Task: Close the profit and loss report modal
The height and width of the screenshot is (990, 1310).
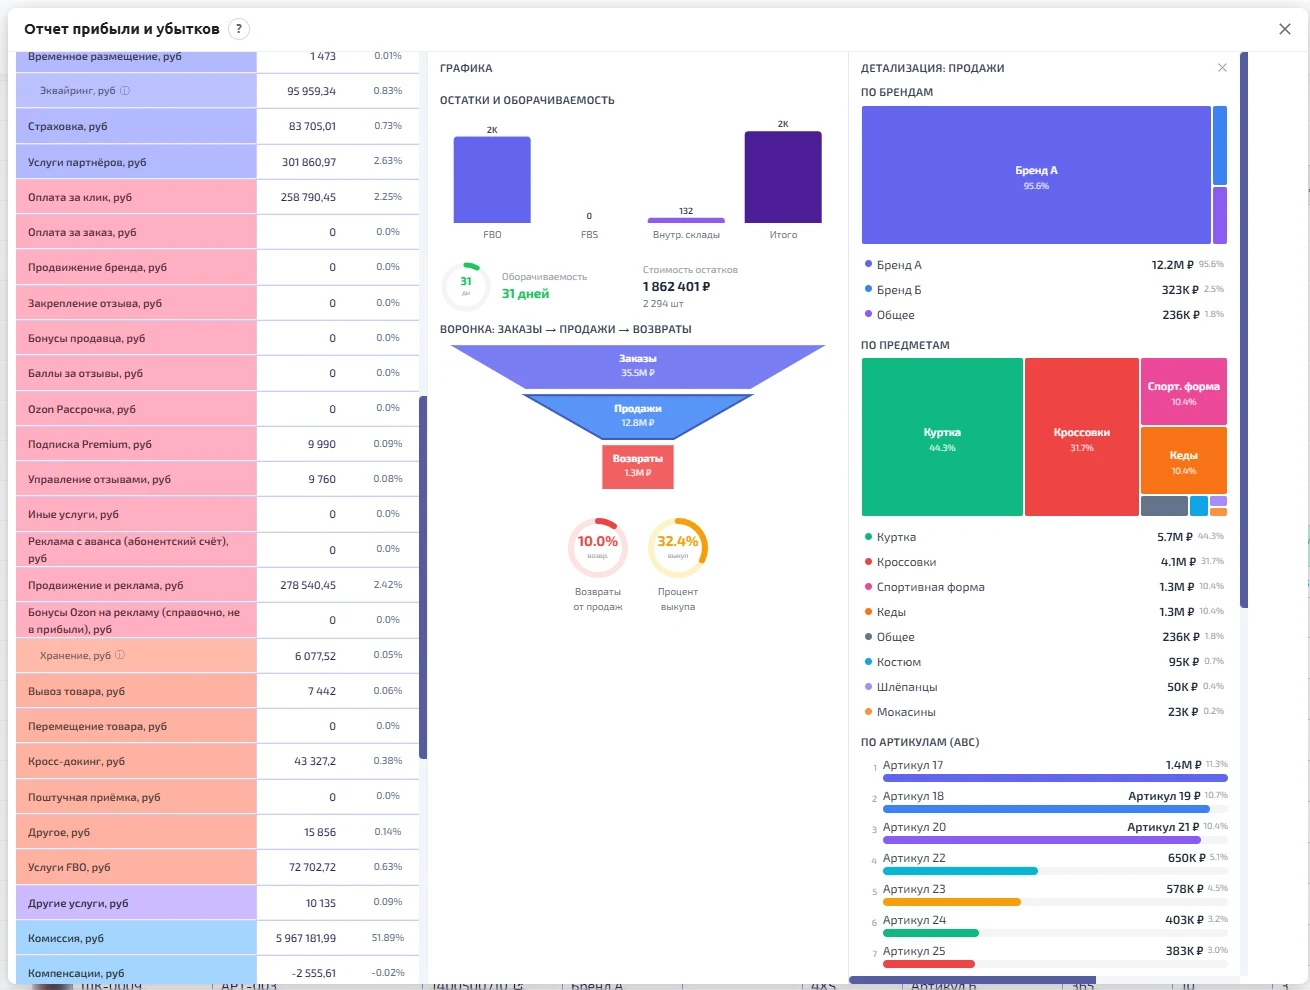Action: pyautogui.click(x=1285, y=29)
